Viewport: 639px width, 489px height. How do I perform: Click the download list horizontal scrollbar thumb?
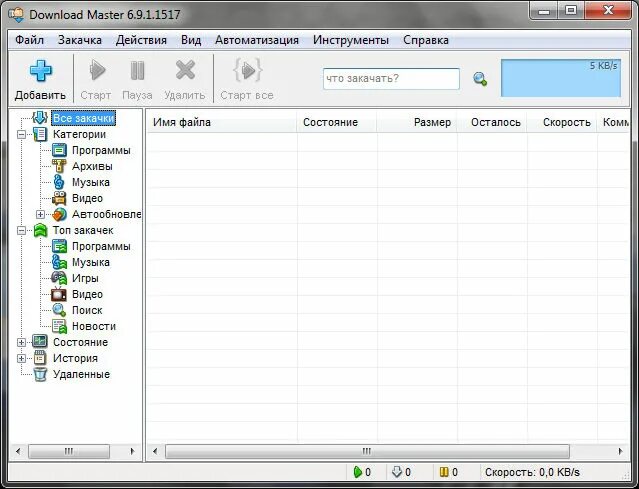(367, 451)
